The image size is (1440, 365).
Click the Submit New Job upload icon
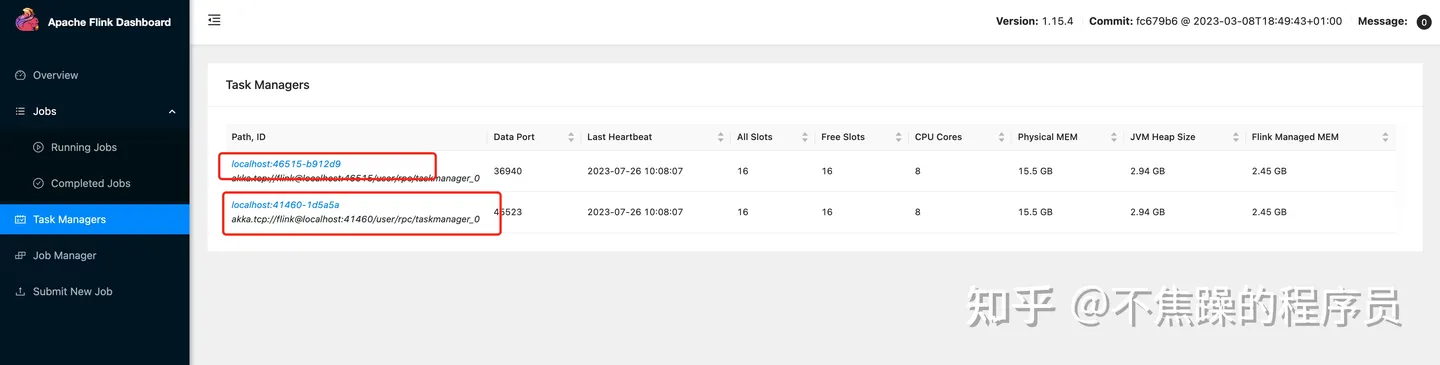21,291
